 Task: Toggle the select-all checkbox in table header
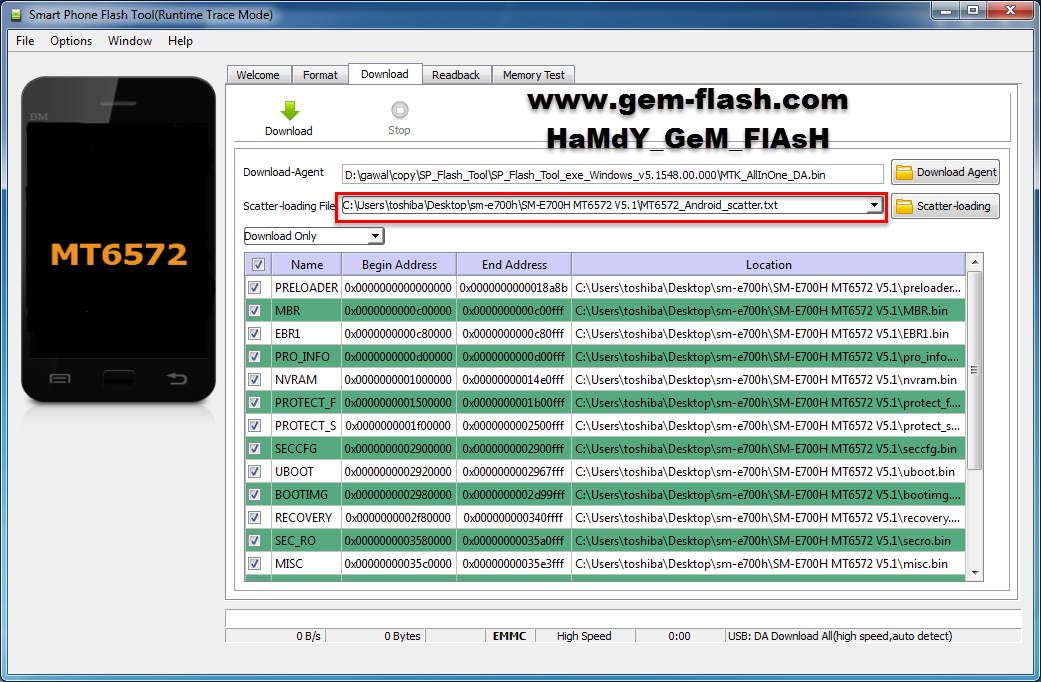258,265
